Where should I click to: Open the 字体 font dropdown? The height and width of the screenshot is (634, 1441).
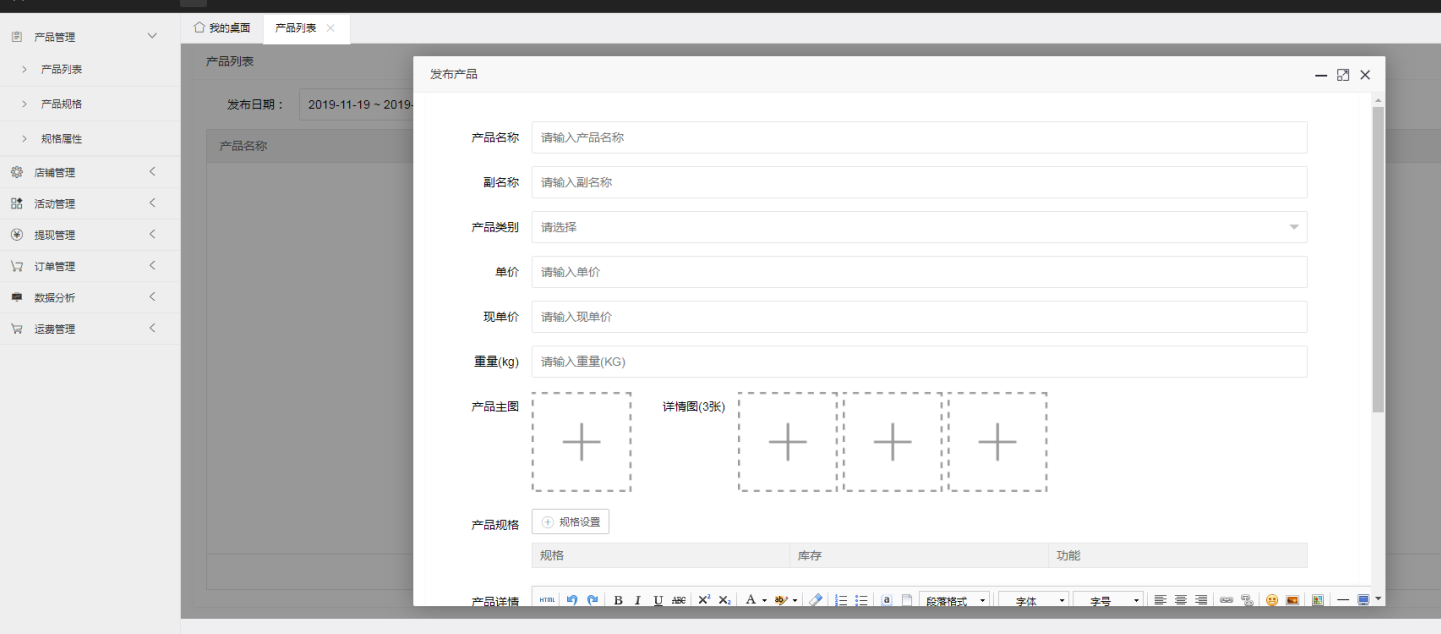click(x=1033, y=601)
